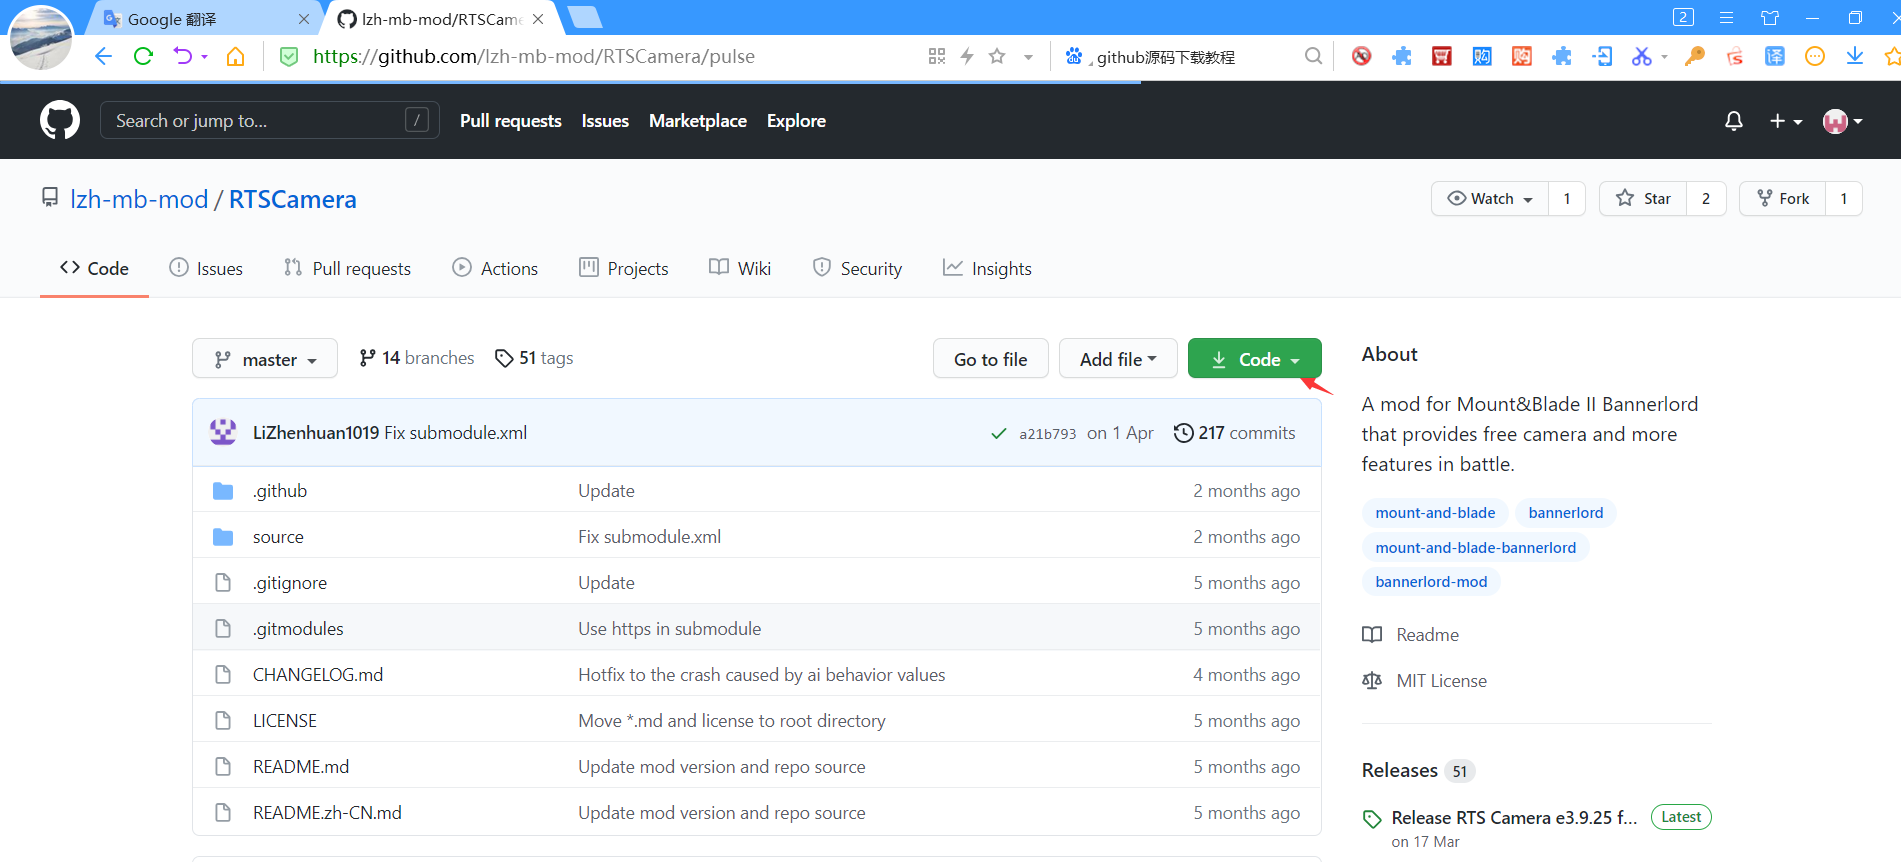Click the mount-and-blade topic tag
Screen dimensions: 1901x862
click(x=1435, y=513)
